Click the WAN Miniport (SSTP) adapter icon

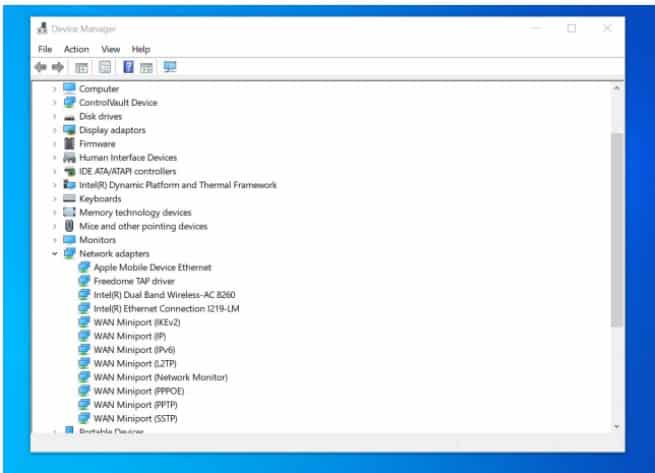[84, 418]
